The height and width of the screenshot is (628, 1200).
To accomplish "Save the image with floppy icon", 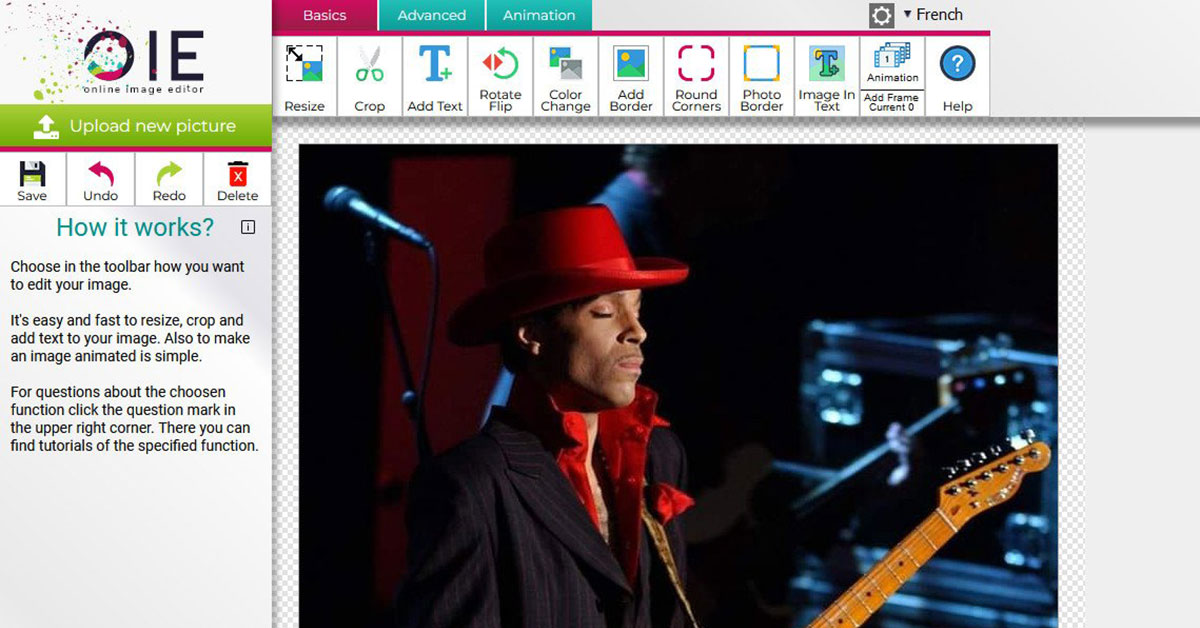I will tap(32, 179).
